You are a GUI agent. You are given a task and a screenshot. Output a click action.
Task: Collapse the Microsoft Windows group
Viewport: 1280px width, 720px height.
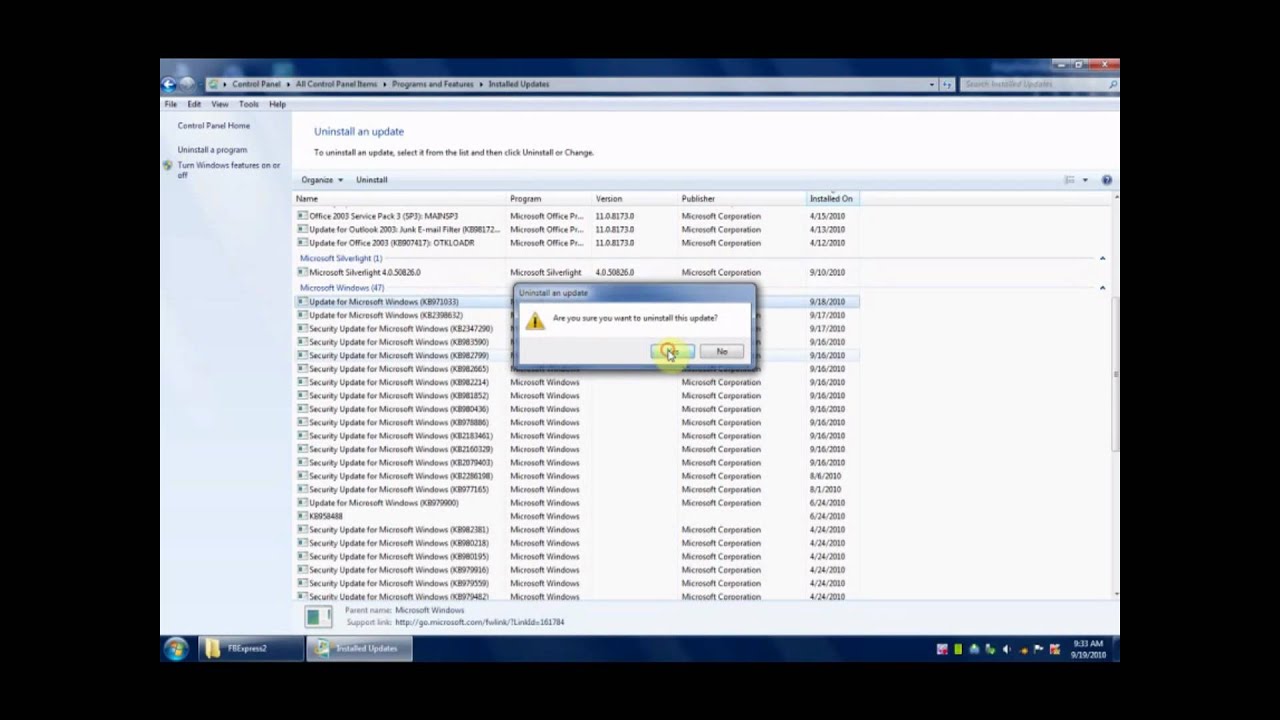pyautogui.click(x=1102, y=288)
